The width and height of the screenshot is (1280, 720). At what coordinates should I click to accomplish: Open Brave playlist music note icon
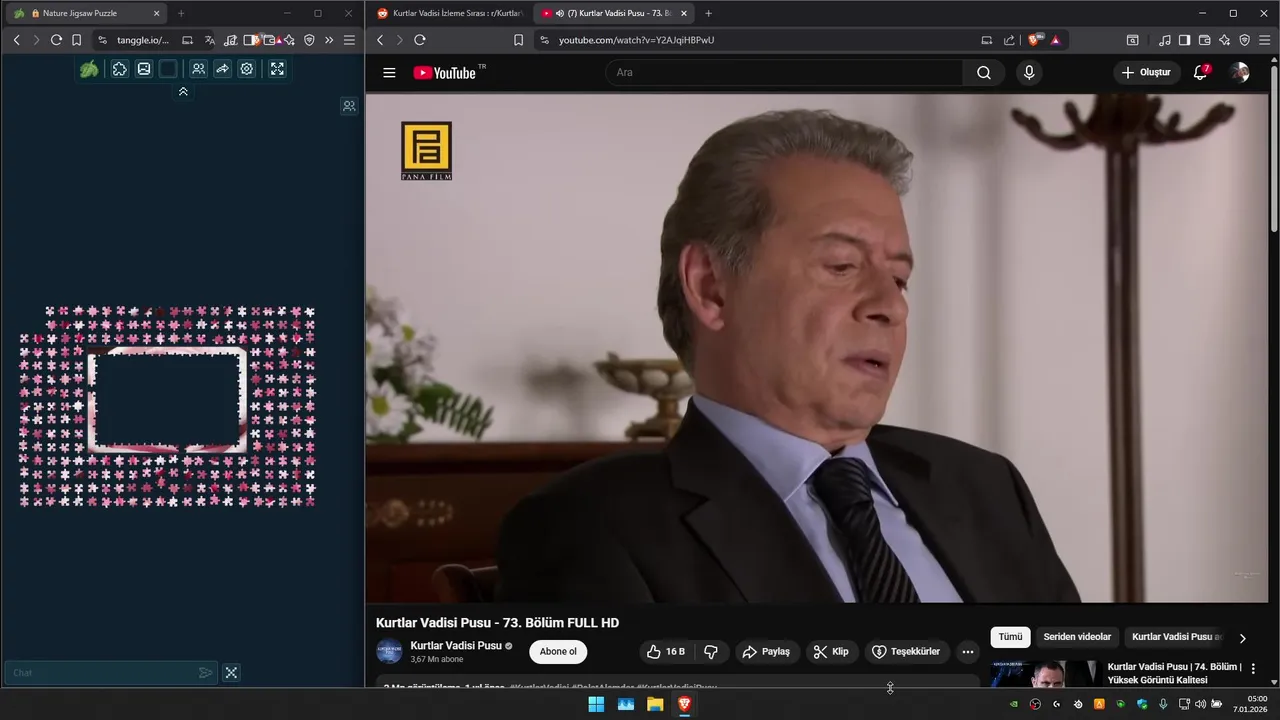click(x=1164, y=40)
